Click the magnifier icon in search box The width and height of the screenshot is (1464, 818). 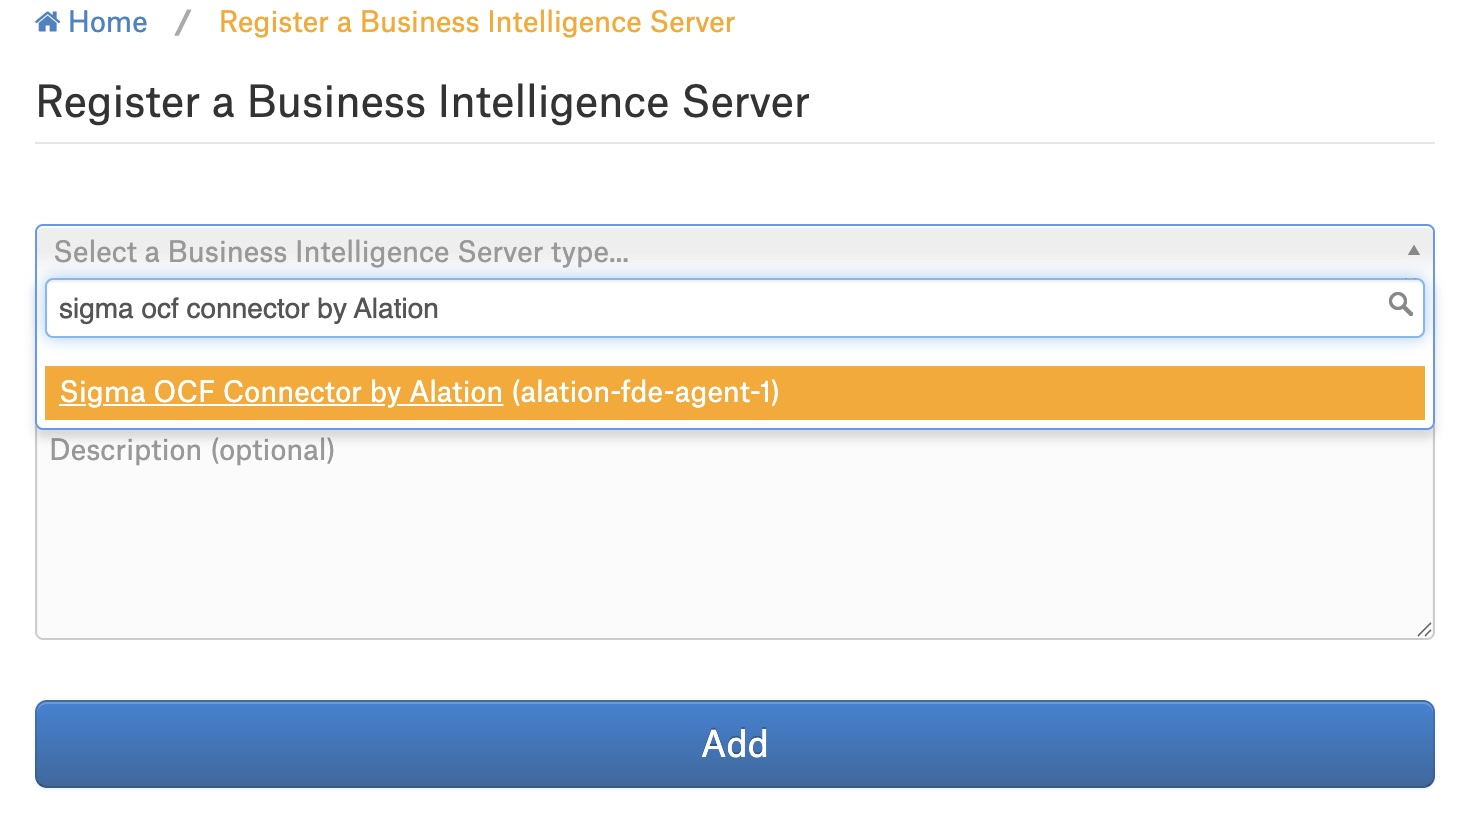(x=1400, y=304)
